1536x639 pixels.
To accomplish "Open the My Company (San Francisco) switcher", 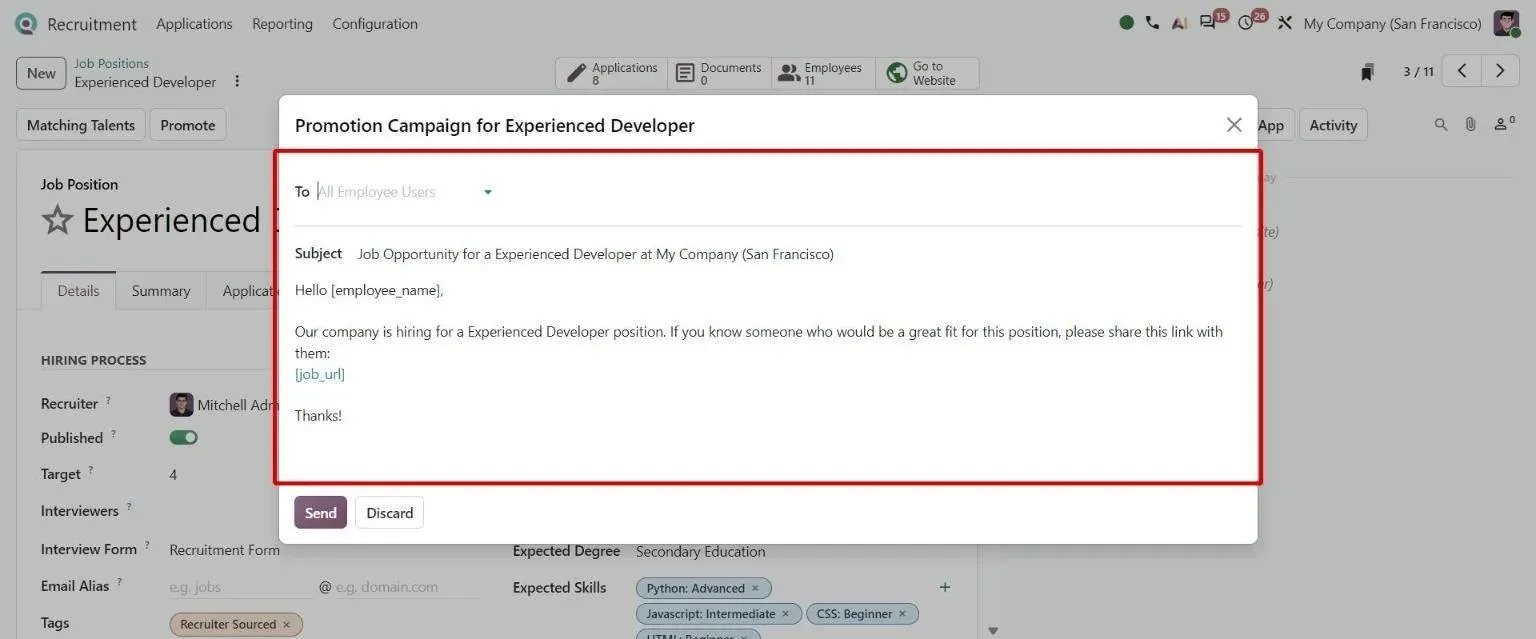I will coord(1392,24).
